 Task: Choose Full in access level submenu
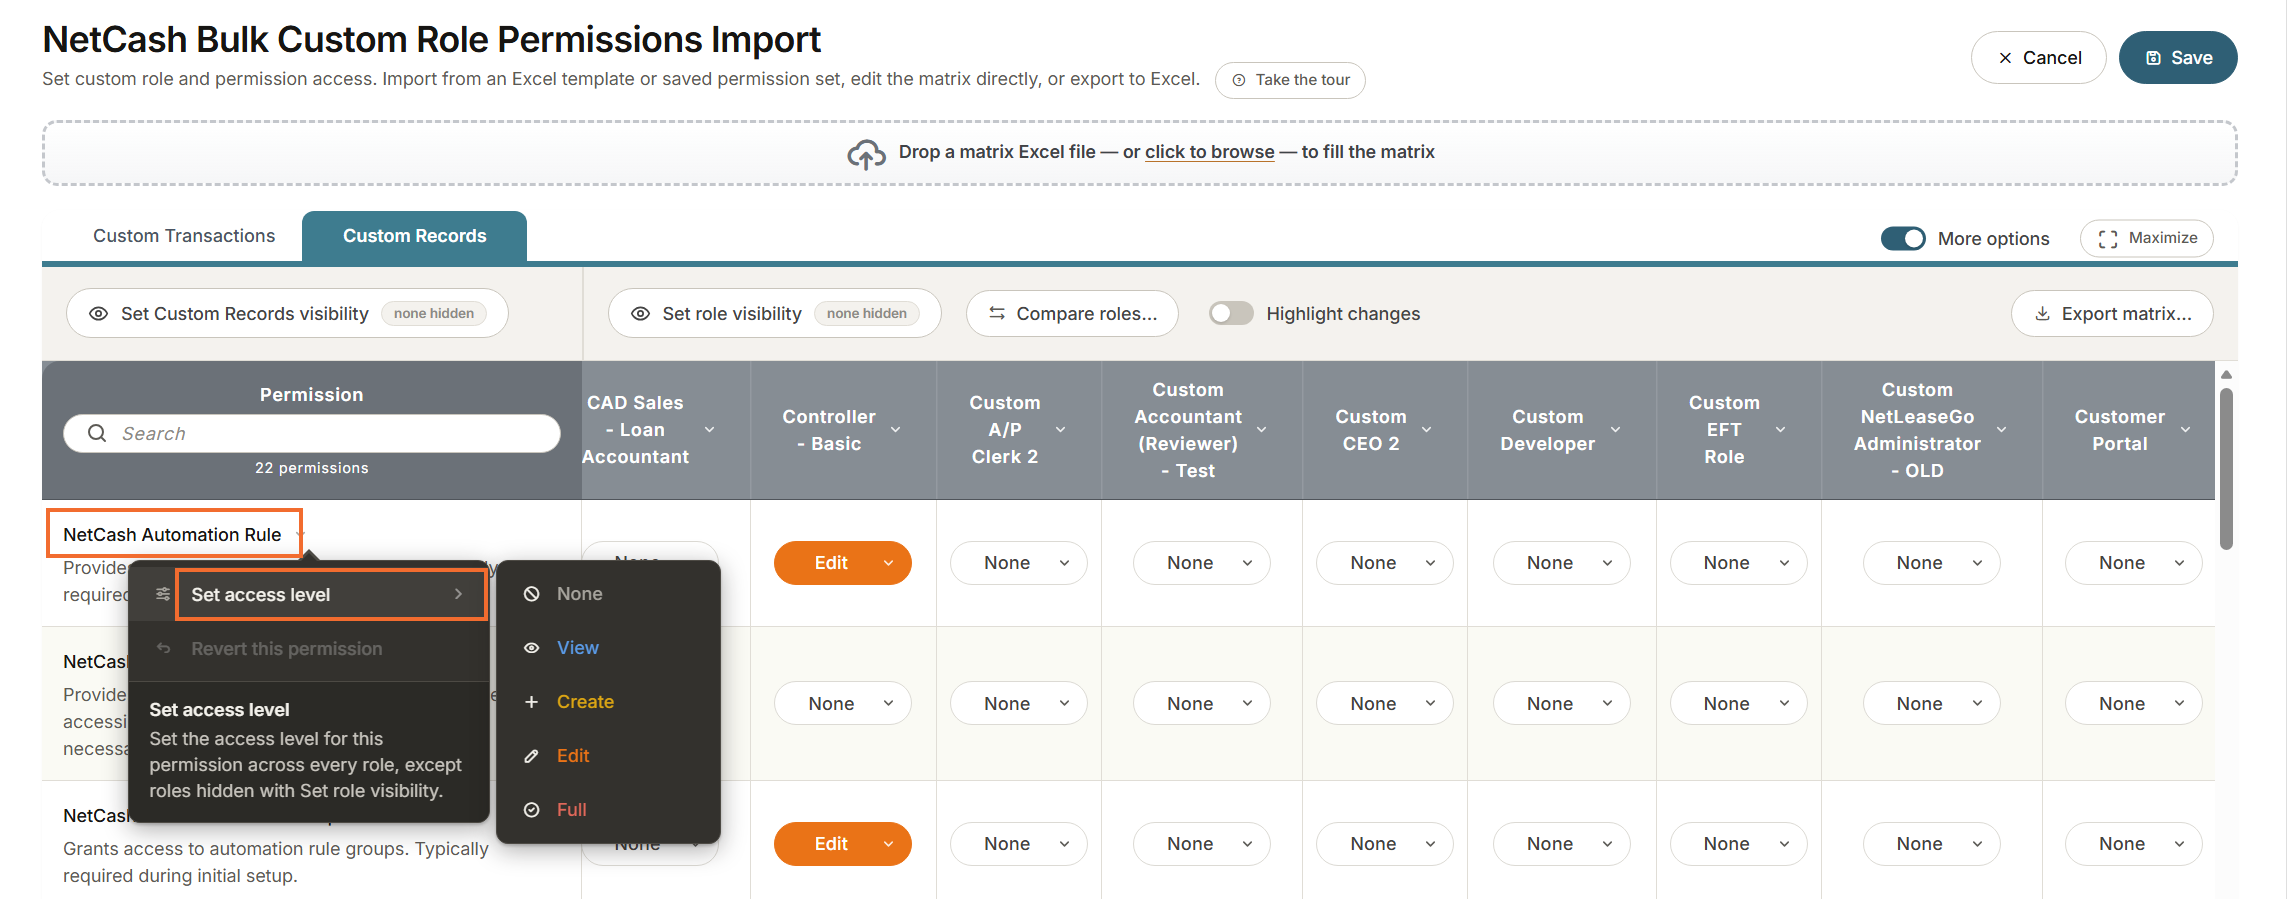tap(608, 810)
